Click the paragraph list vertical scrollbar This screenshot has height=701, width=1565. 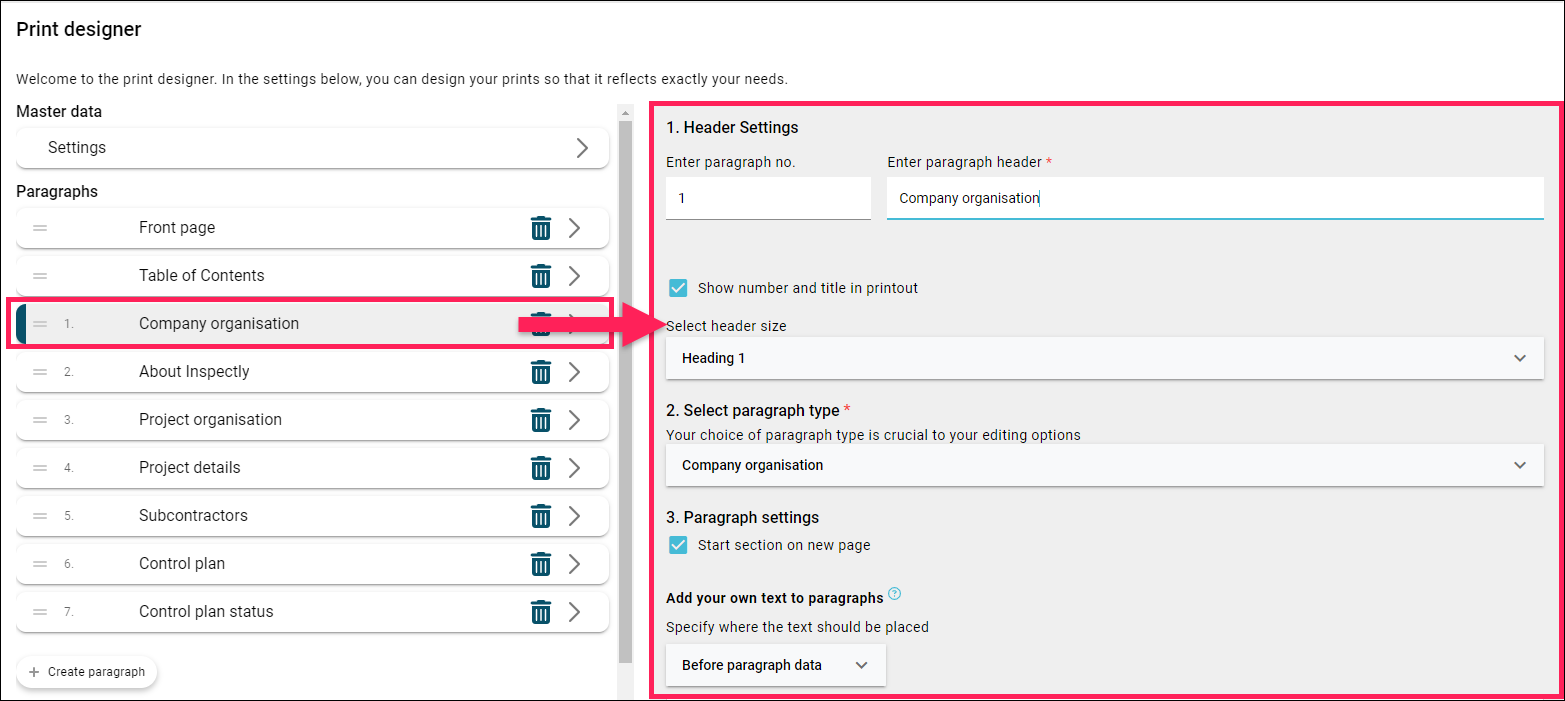(x=626, y=390)
